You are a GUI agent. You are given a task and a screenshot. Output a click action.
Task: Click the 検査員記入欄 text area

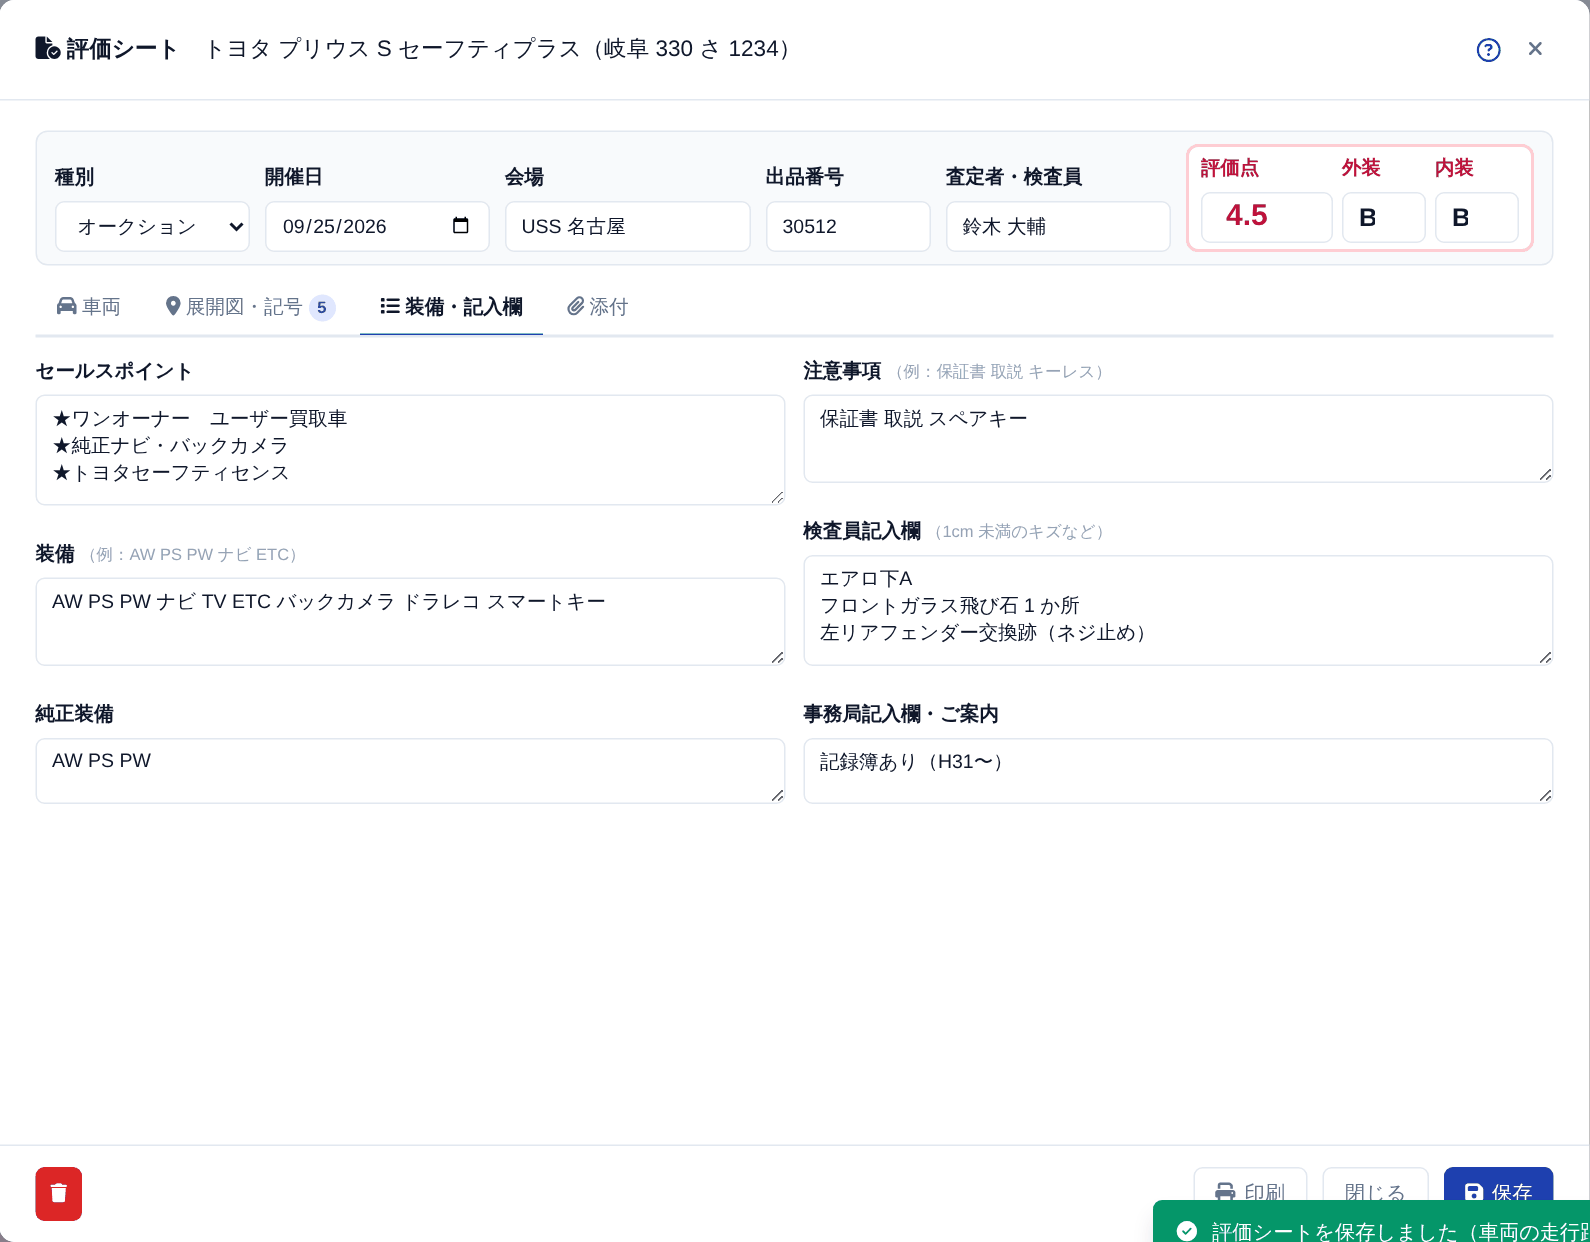point(1178,610)
